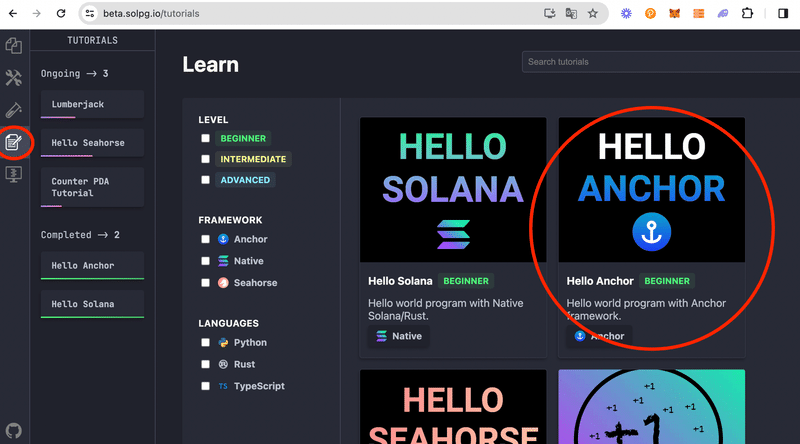800x444 pixels.
Task: Check the Rust language filter
Action: coord(205,364)
